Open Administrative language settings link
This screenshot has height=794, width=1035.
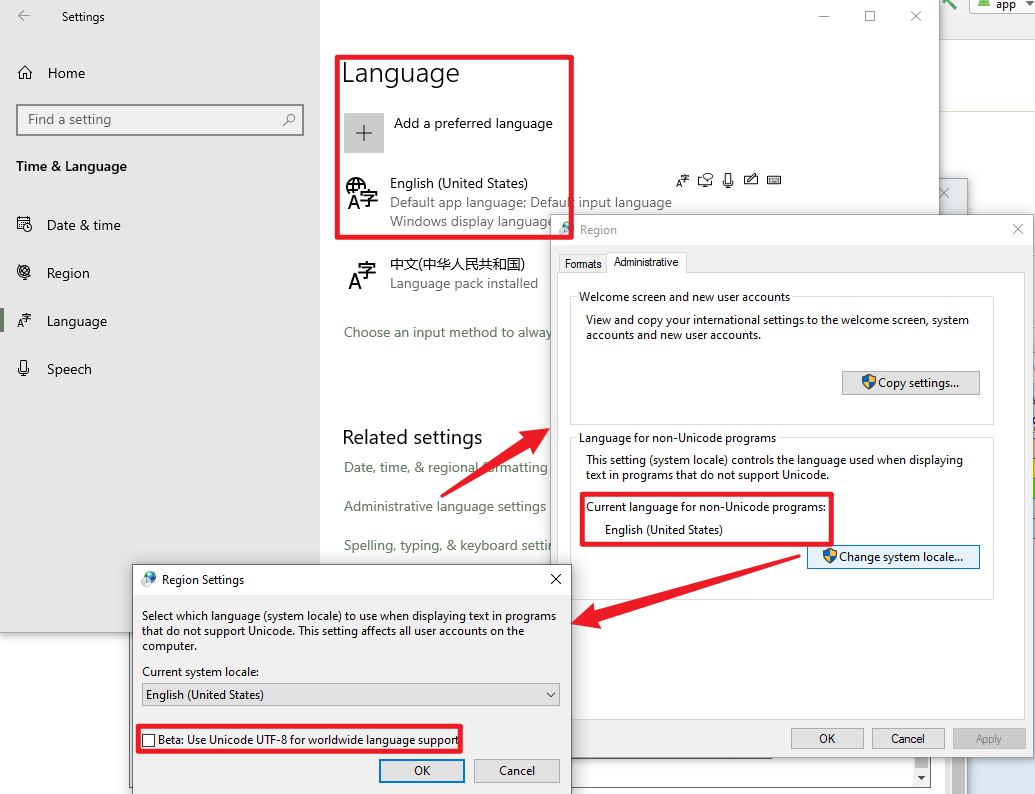(445, 506)
